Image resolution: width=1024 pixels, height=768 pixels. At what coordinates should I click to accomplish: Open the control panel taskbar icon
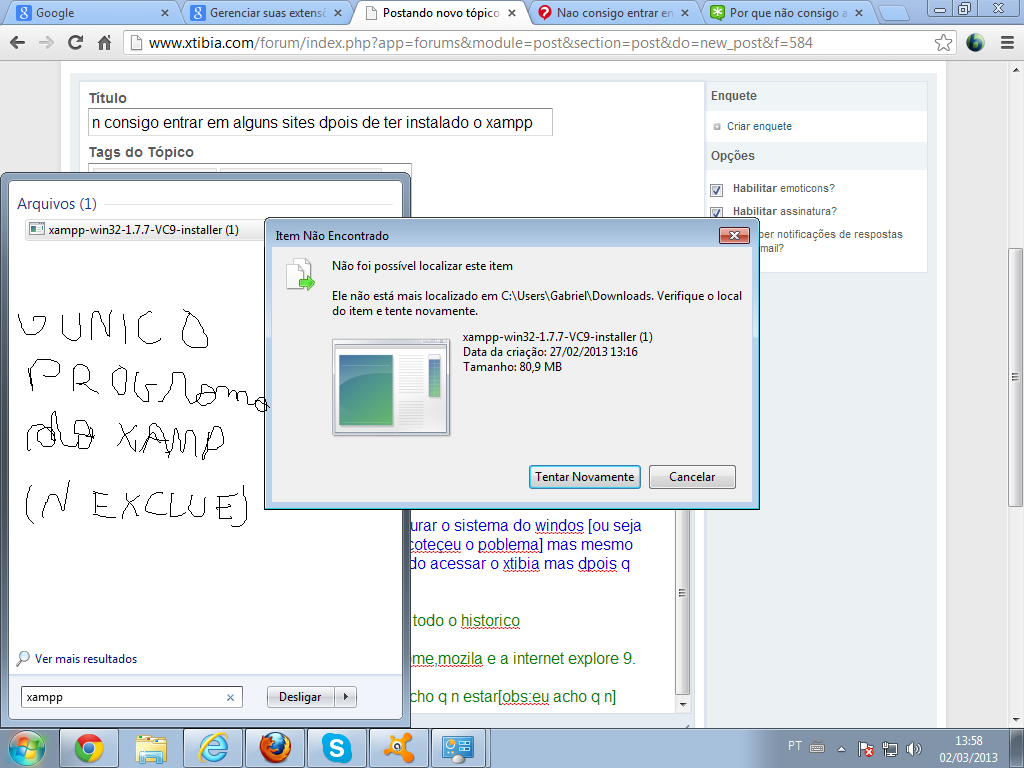coord(457,748)
